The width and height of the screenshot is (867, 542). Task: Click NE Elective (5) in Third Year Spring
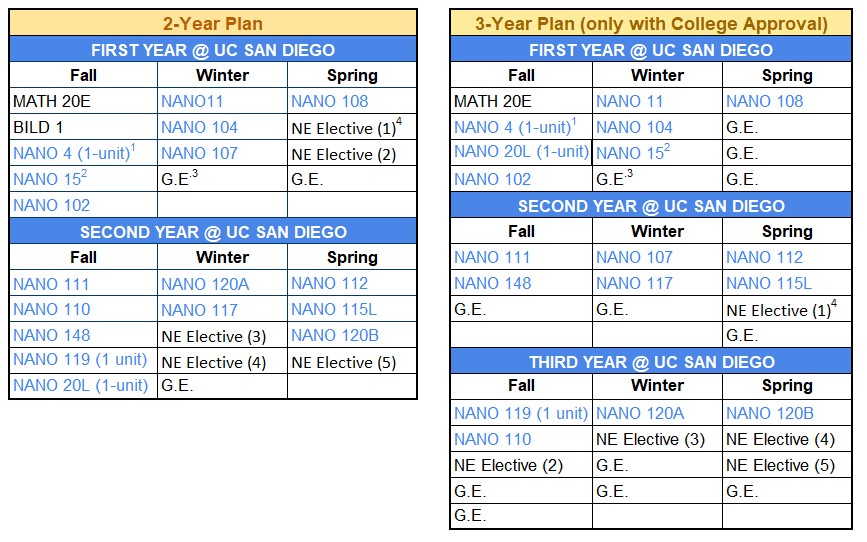780,465
